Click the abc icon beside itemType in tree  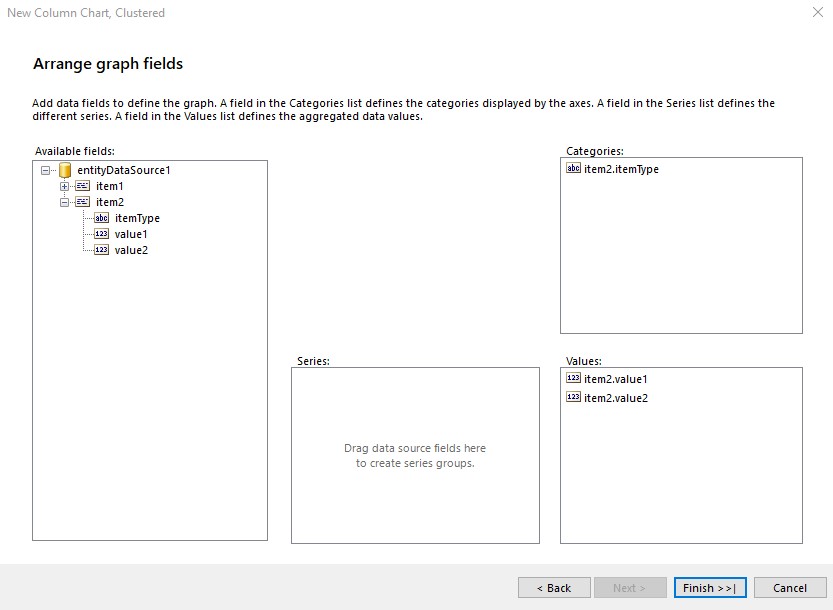[101, 218]
